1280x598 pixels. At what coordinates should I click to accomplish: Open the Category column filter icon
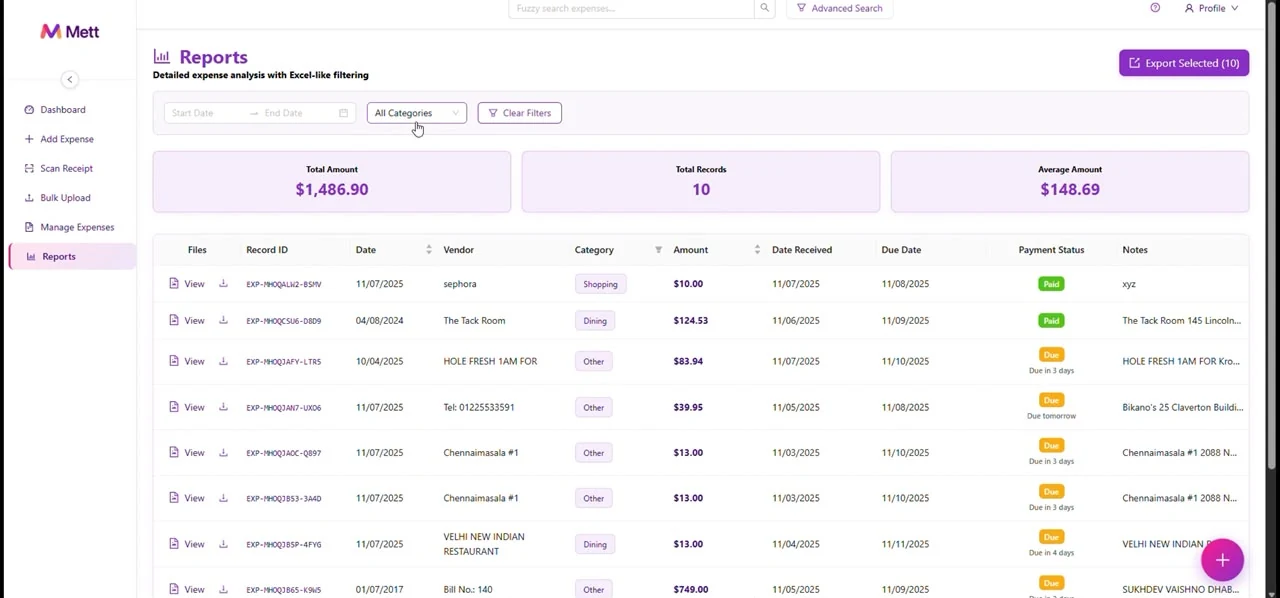(658, 250)
